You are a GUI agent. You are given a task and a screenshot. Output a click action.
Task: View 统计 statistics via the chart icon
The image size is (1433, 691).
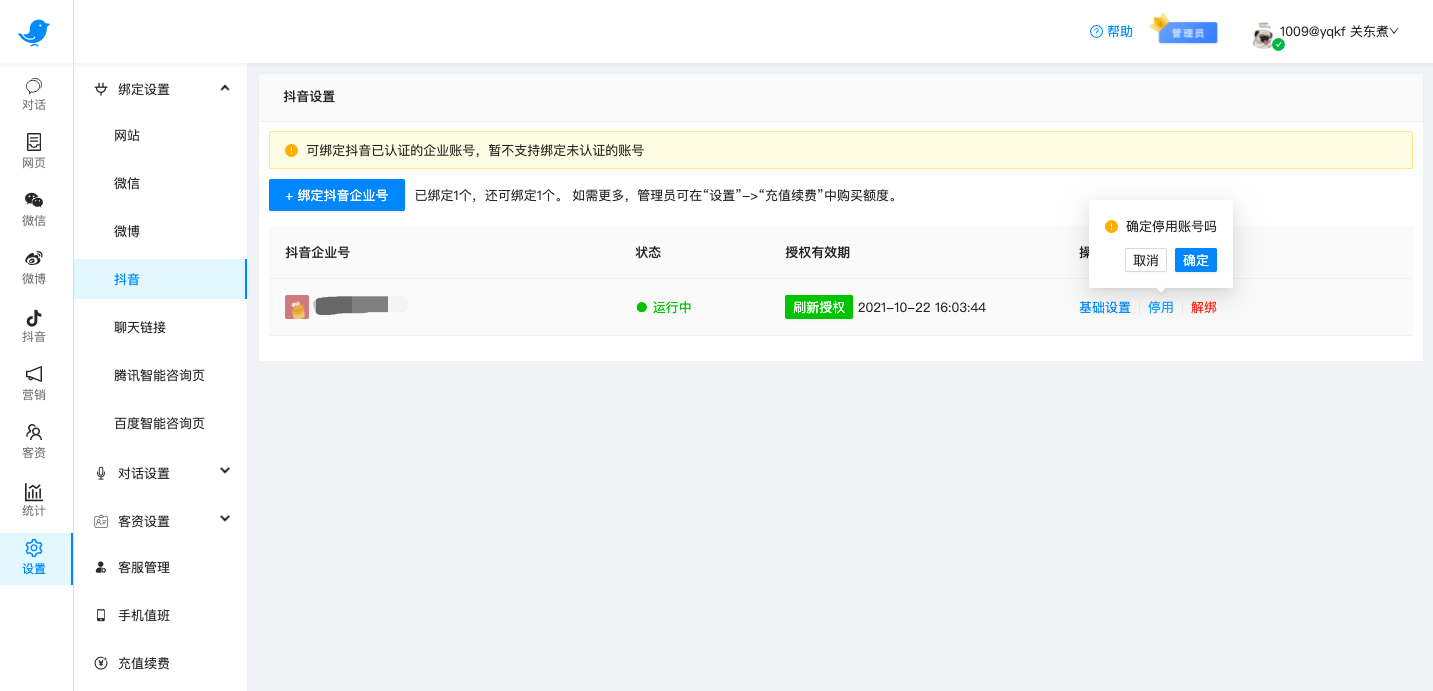[35, 500]
